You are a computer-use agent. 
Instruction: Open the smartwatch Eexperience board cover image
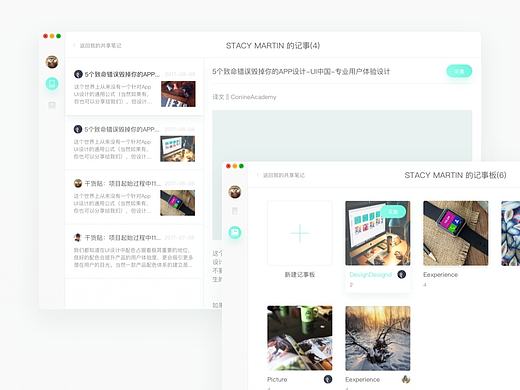pyautogui.click(x=456, y=233)
